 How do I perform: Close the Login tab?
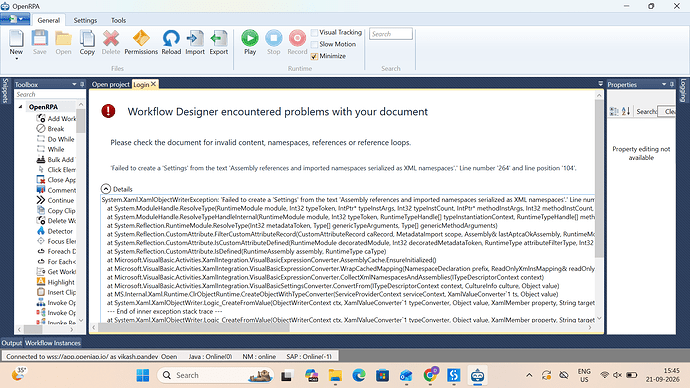[x=154, y=84]
